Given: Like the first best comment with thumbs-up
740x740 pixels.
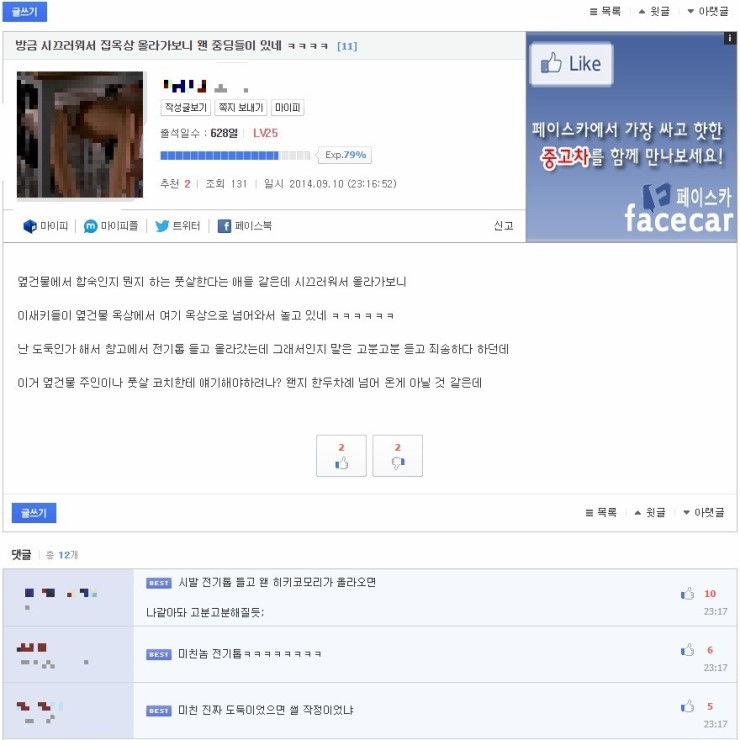Looking at the screenshot, I should (687, 594).
